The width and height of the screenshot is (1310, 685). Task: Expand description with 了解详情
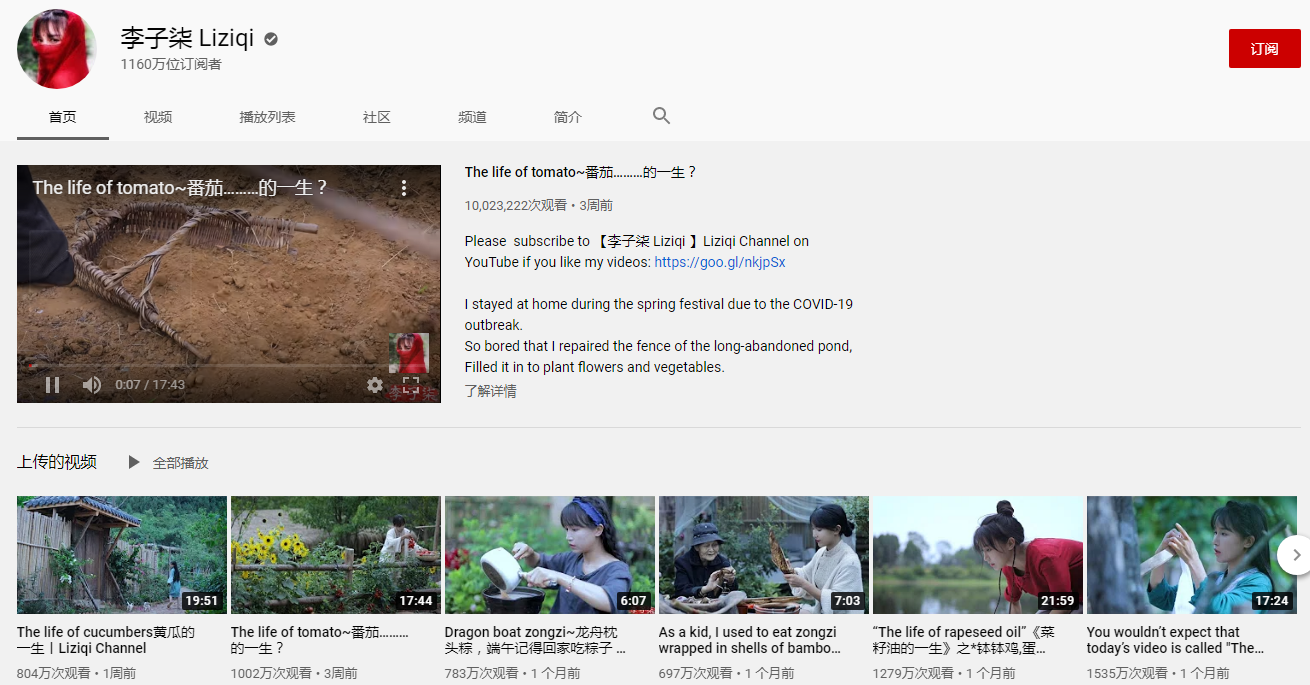point(490,391)
